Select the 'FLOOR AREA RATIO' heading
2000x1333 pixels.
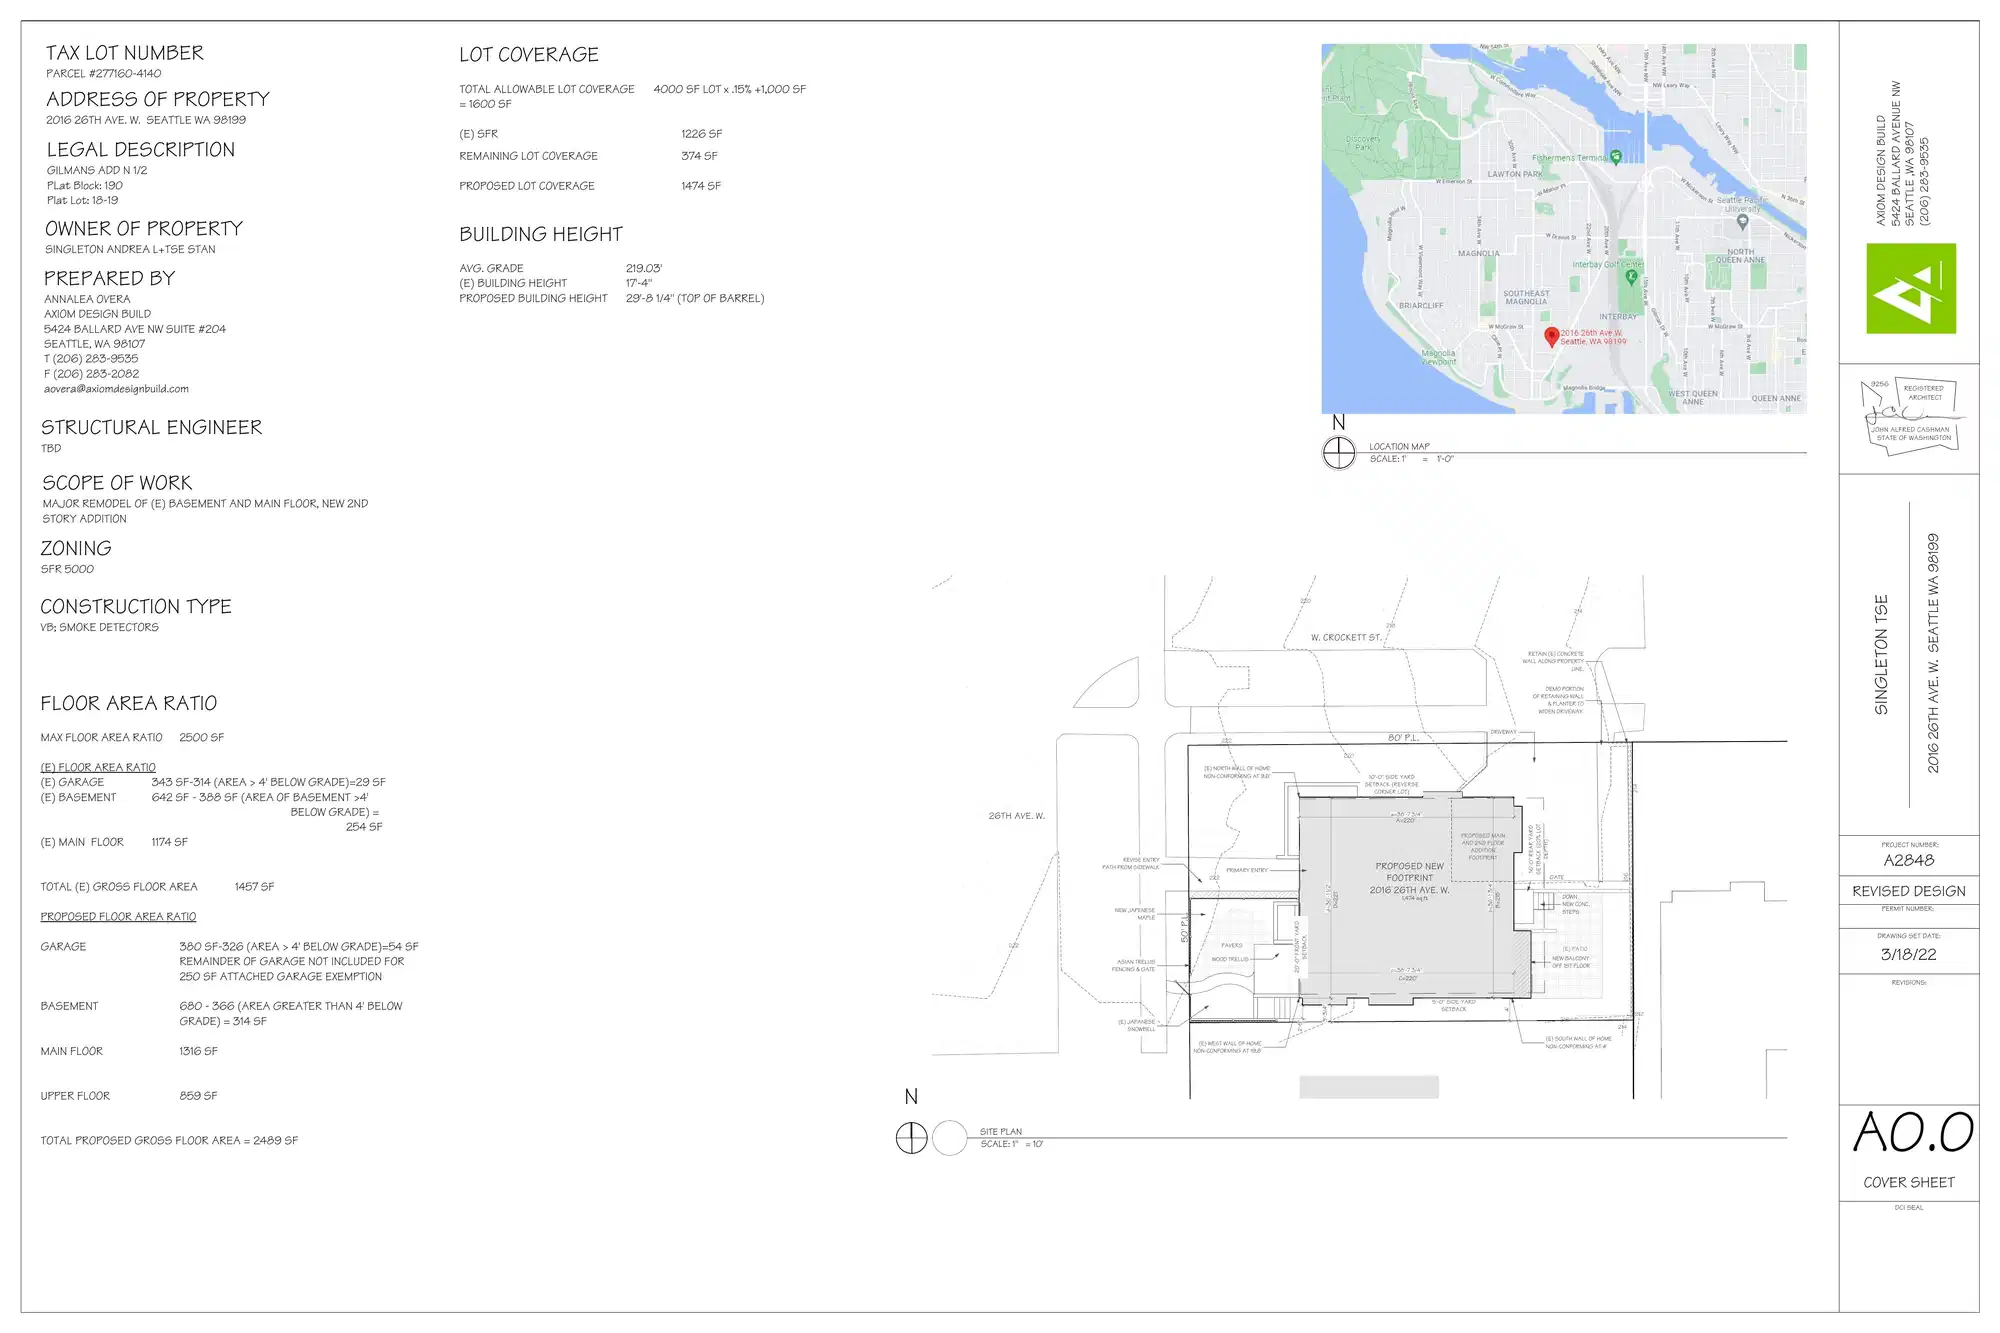pyautogui.click(x=129, y=704)
